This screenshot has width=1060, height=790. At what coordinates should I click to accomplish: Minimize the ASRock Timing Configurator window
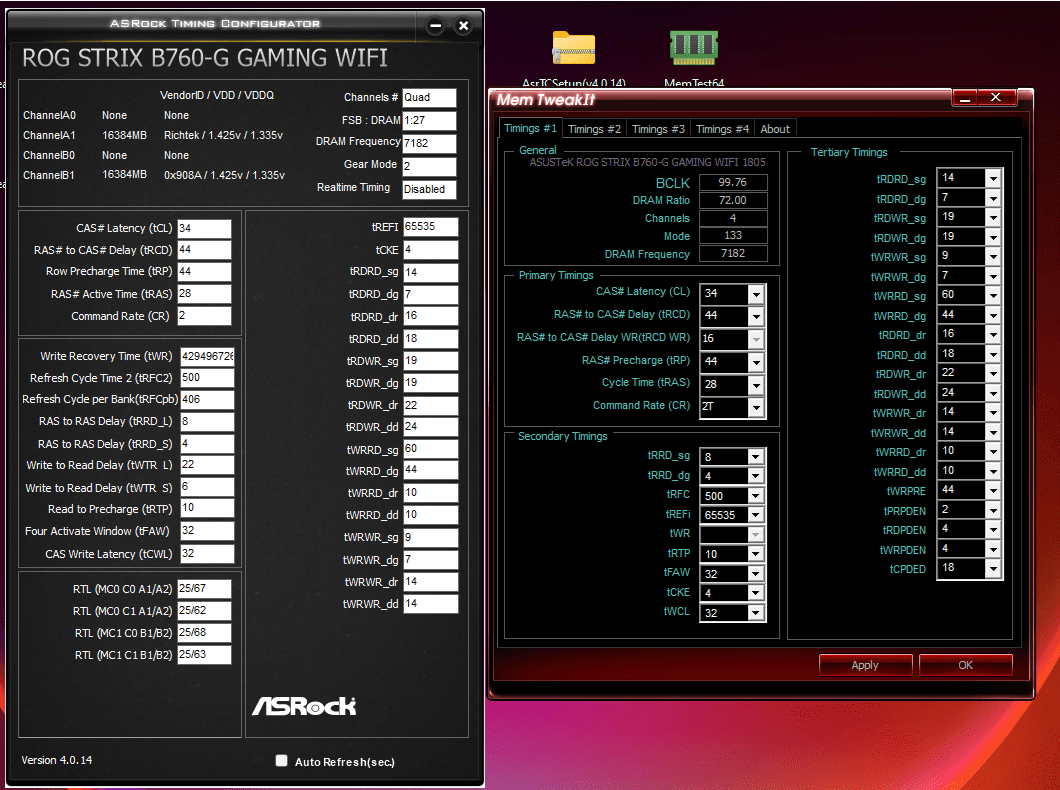click(436, 26)
